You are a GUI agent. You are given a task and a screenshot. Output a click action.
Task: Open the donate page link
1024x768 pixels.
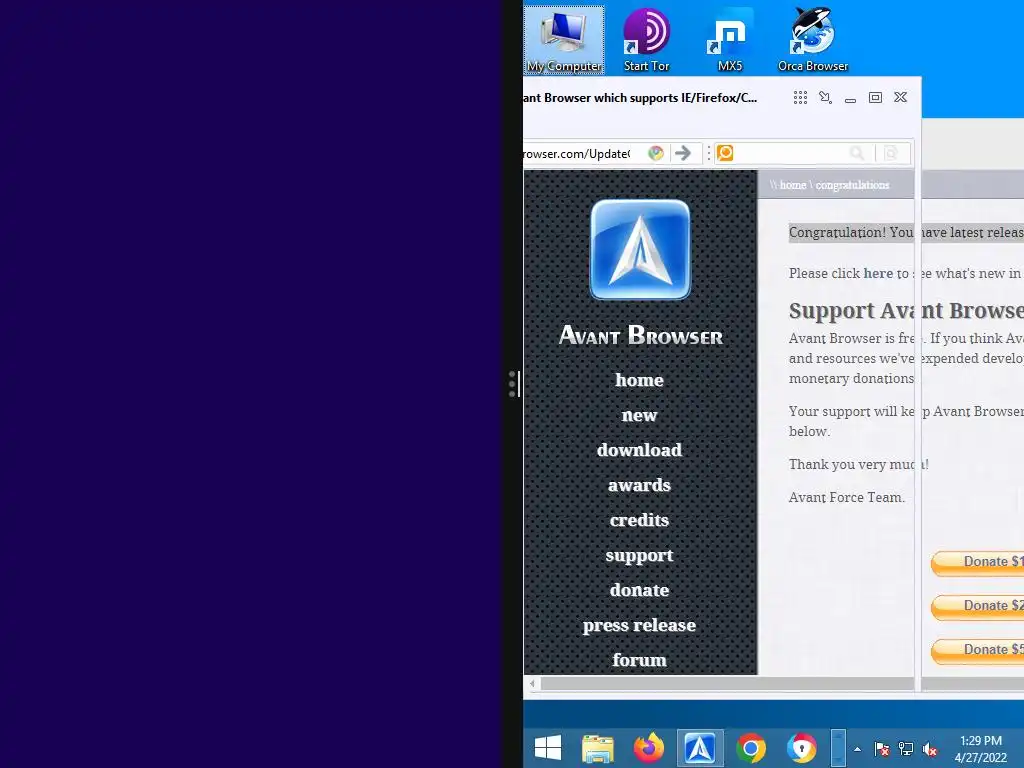pyautogui.click(x=639, y=590)
